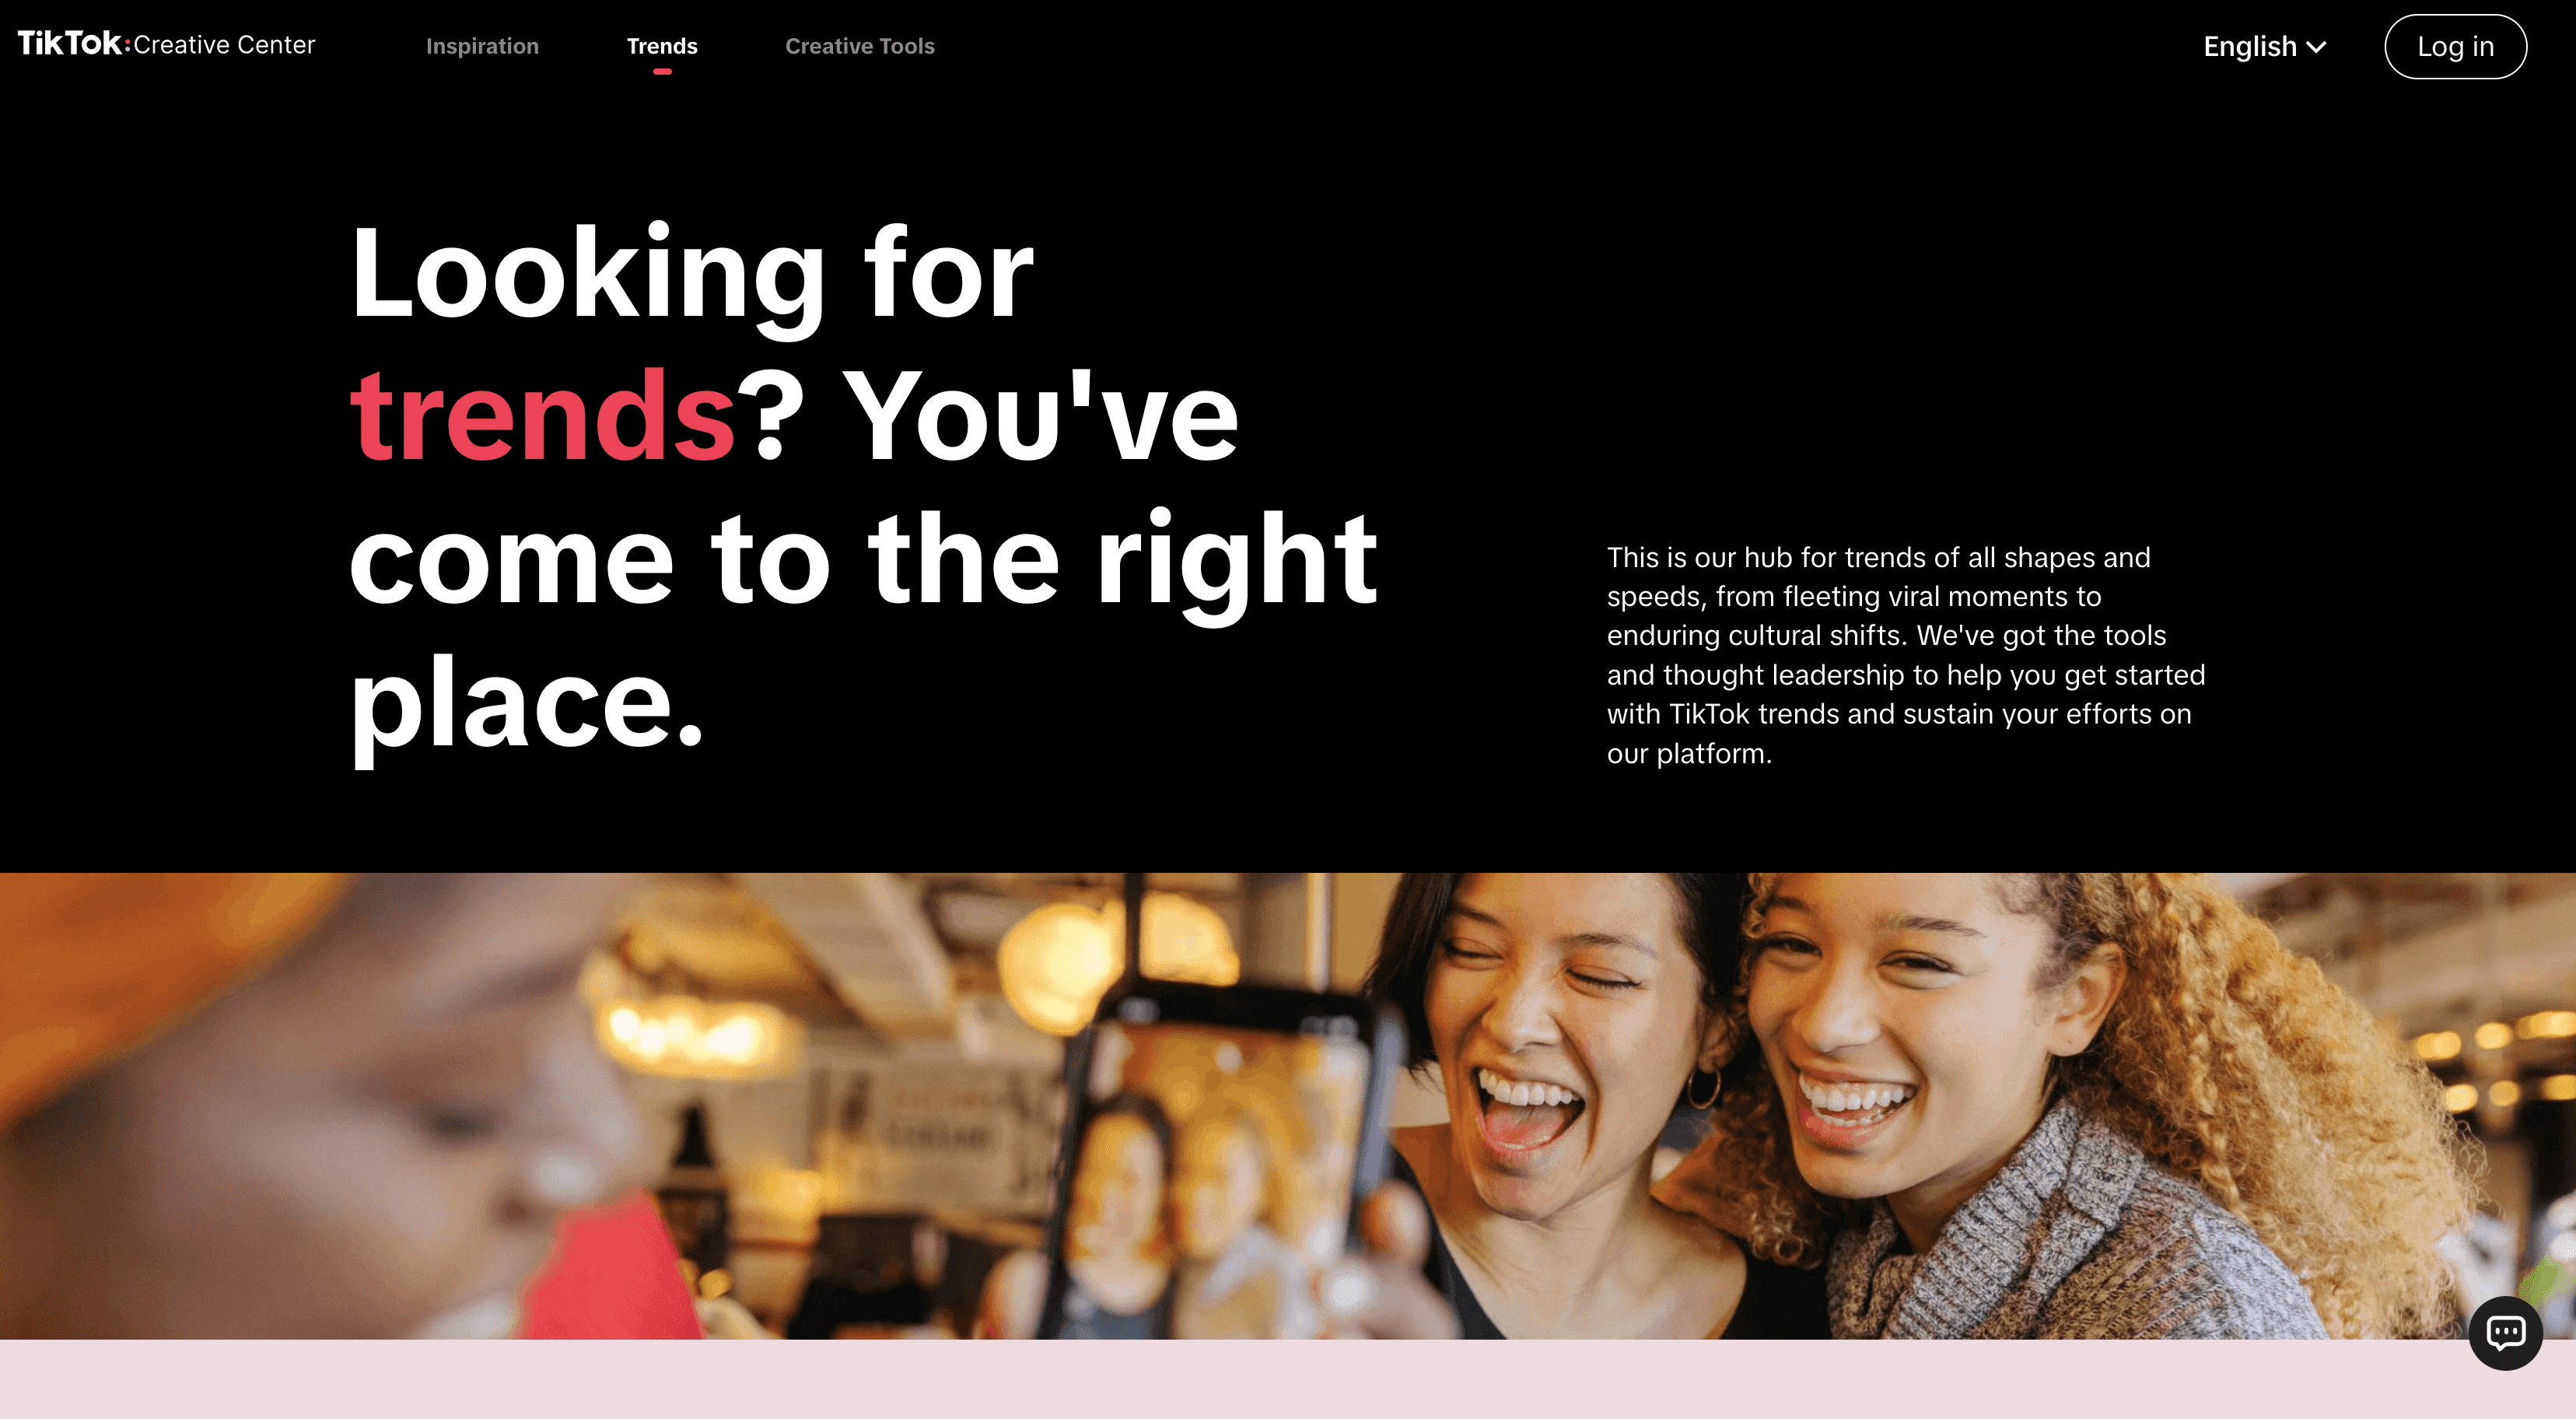Click the pale pink section below banner
Screen dimensions: 2576x1419
point(1288,1379)
